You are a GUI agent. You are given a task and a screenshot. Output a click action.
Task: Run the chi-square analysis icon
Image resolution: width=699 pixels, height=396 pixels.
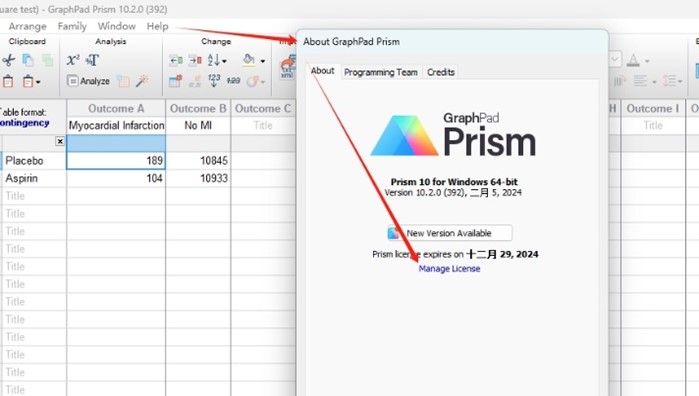click(x=73, y=60)
